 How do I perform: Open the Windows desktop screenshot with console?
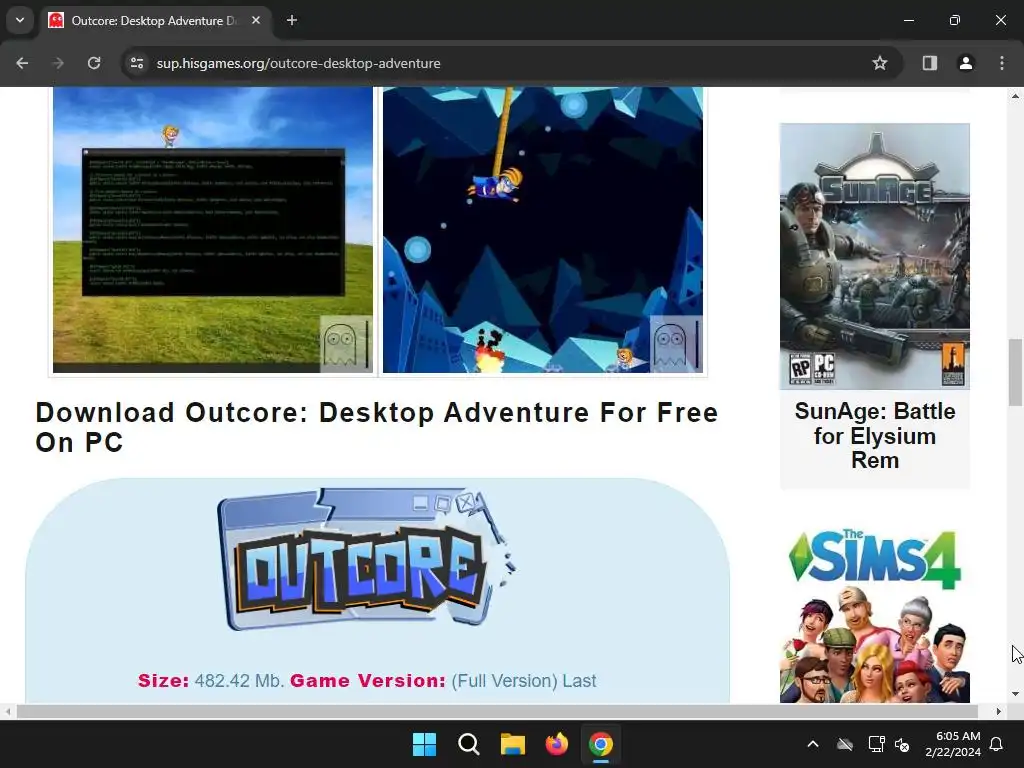point(213,230)
